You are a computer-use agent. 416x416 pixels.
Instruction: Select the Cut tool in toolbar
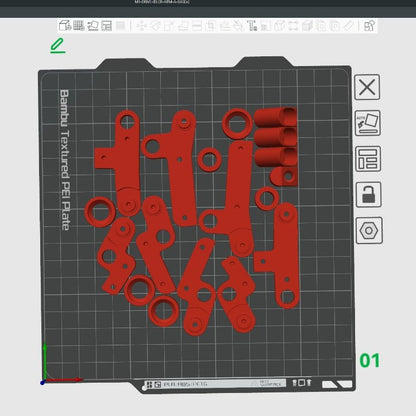click(x=197, y=26)
